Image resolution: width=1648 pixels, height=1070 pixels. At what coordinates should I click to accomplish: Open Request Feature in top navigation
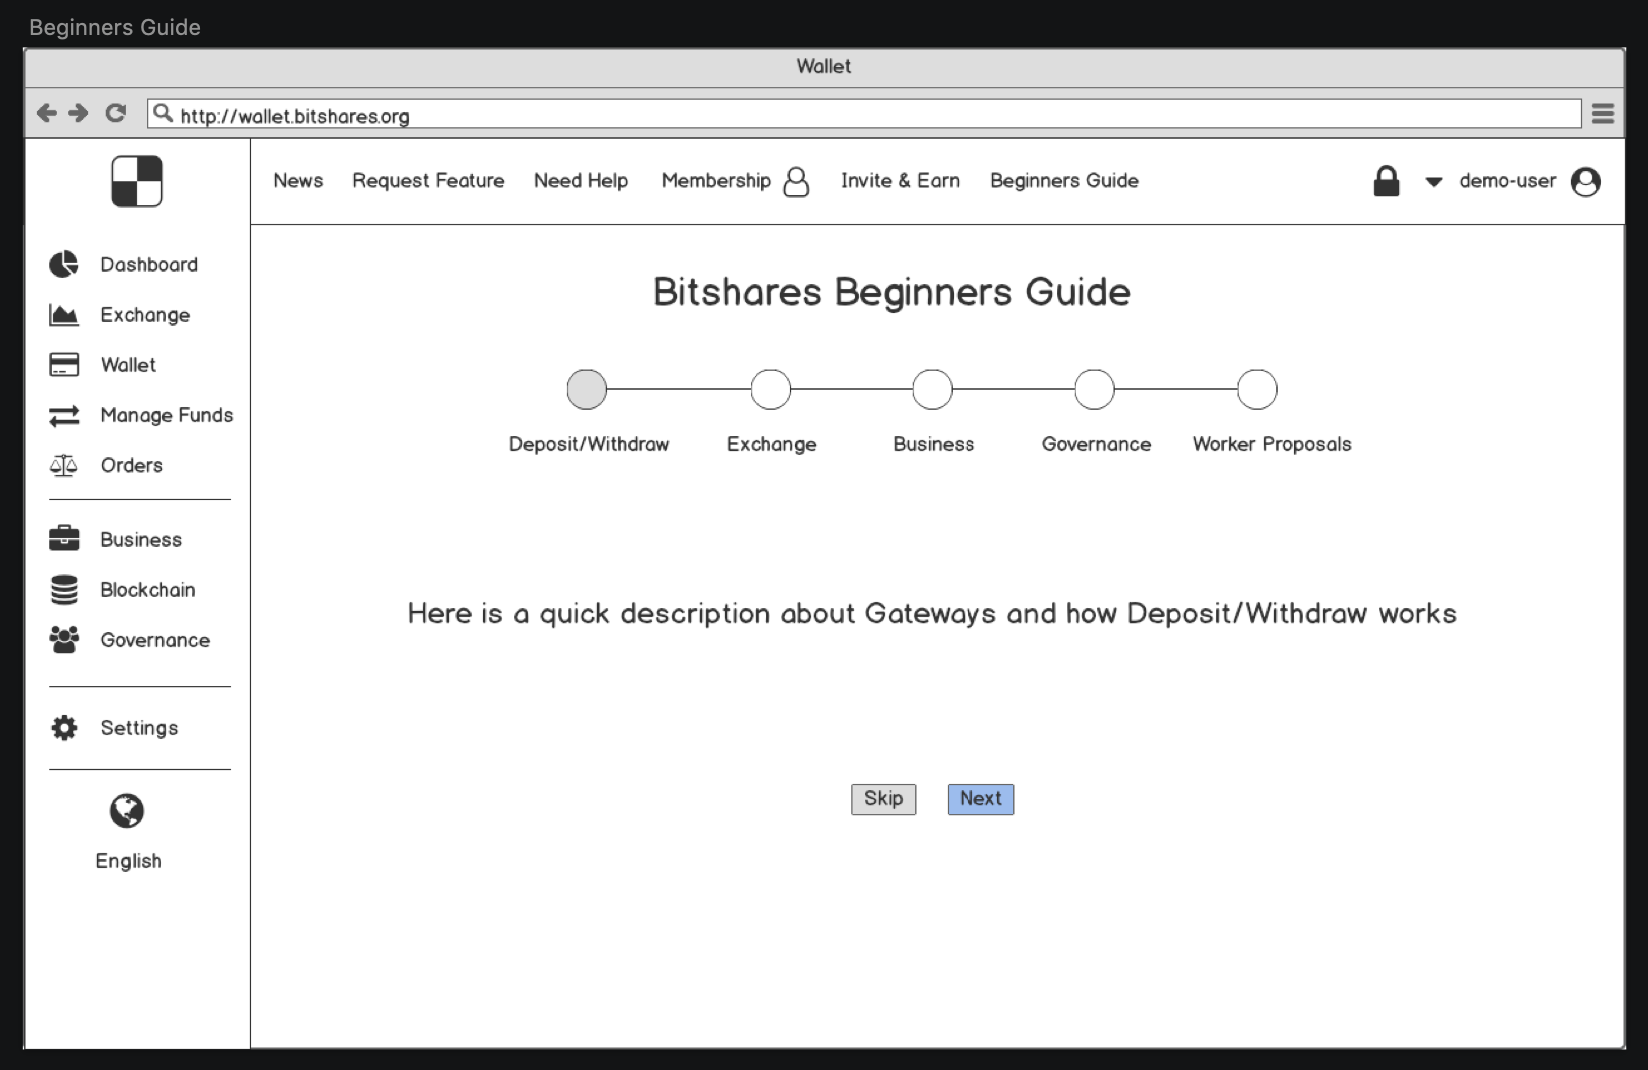coord(428,181)
